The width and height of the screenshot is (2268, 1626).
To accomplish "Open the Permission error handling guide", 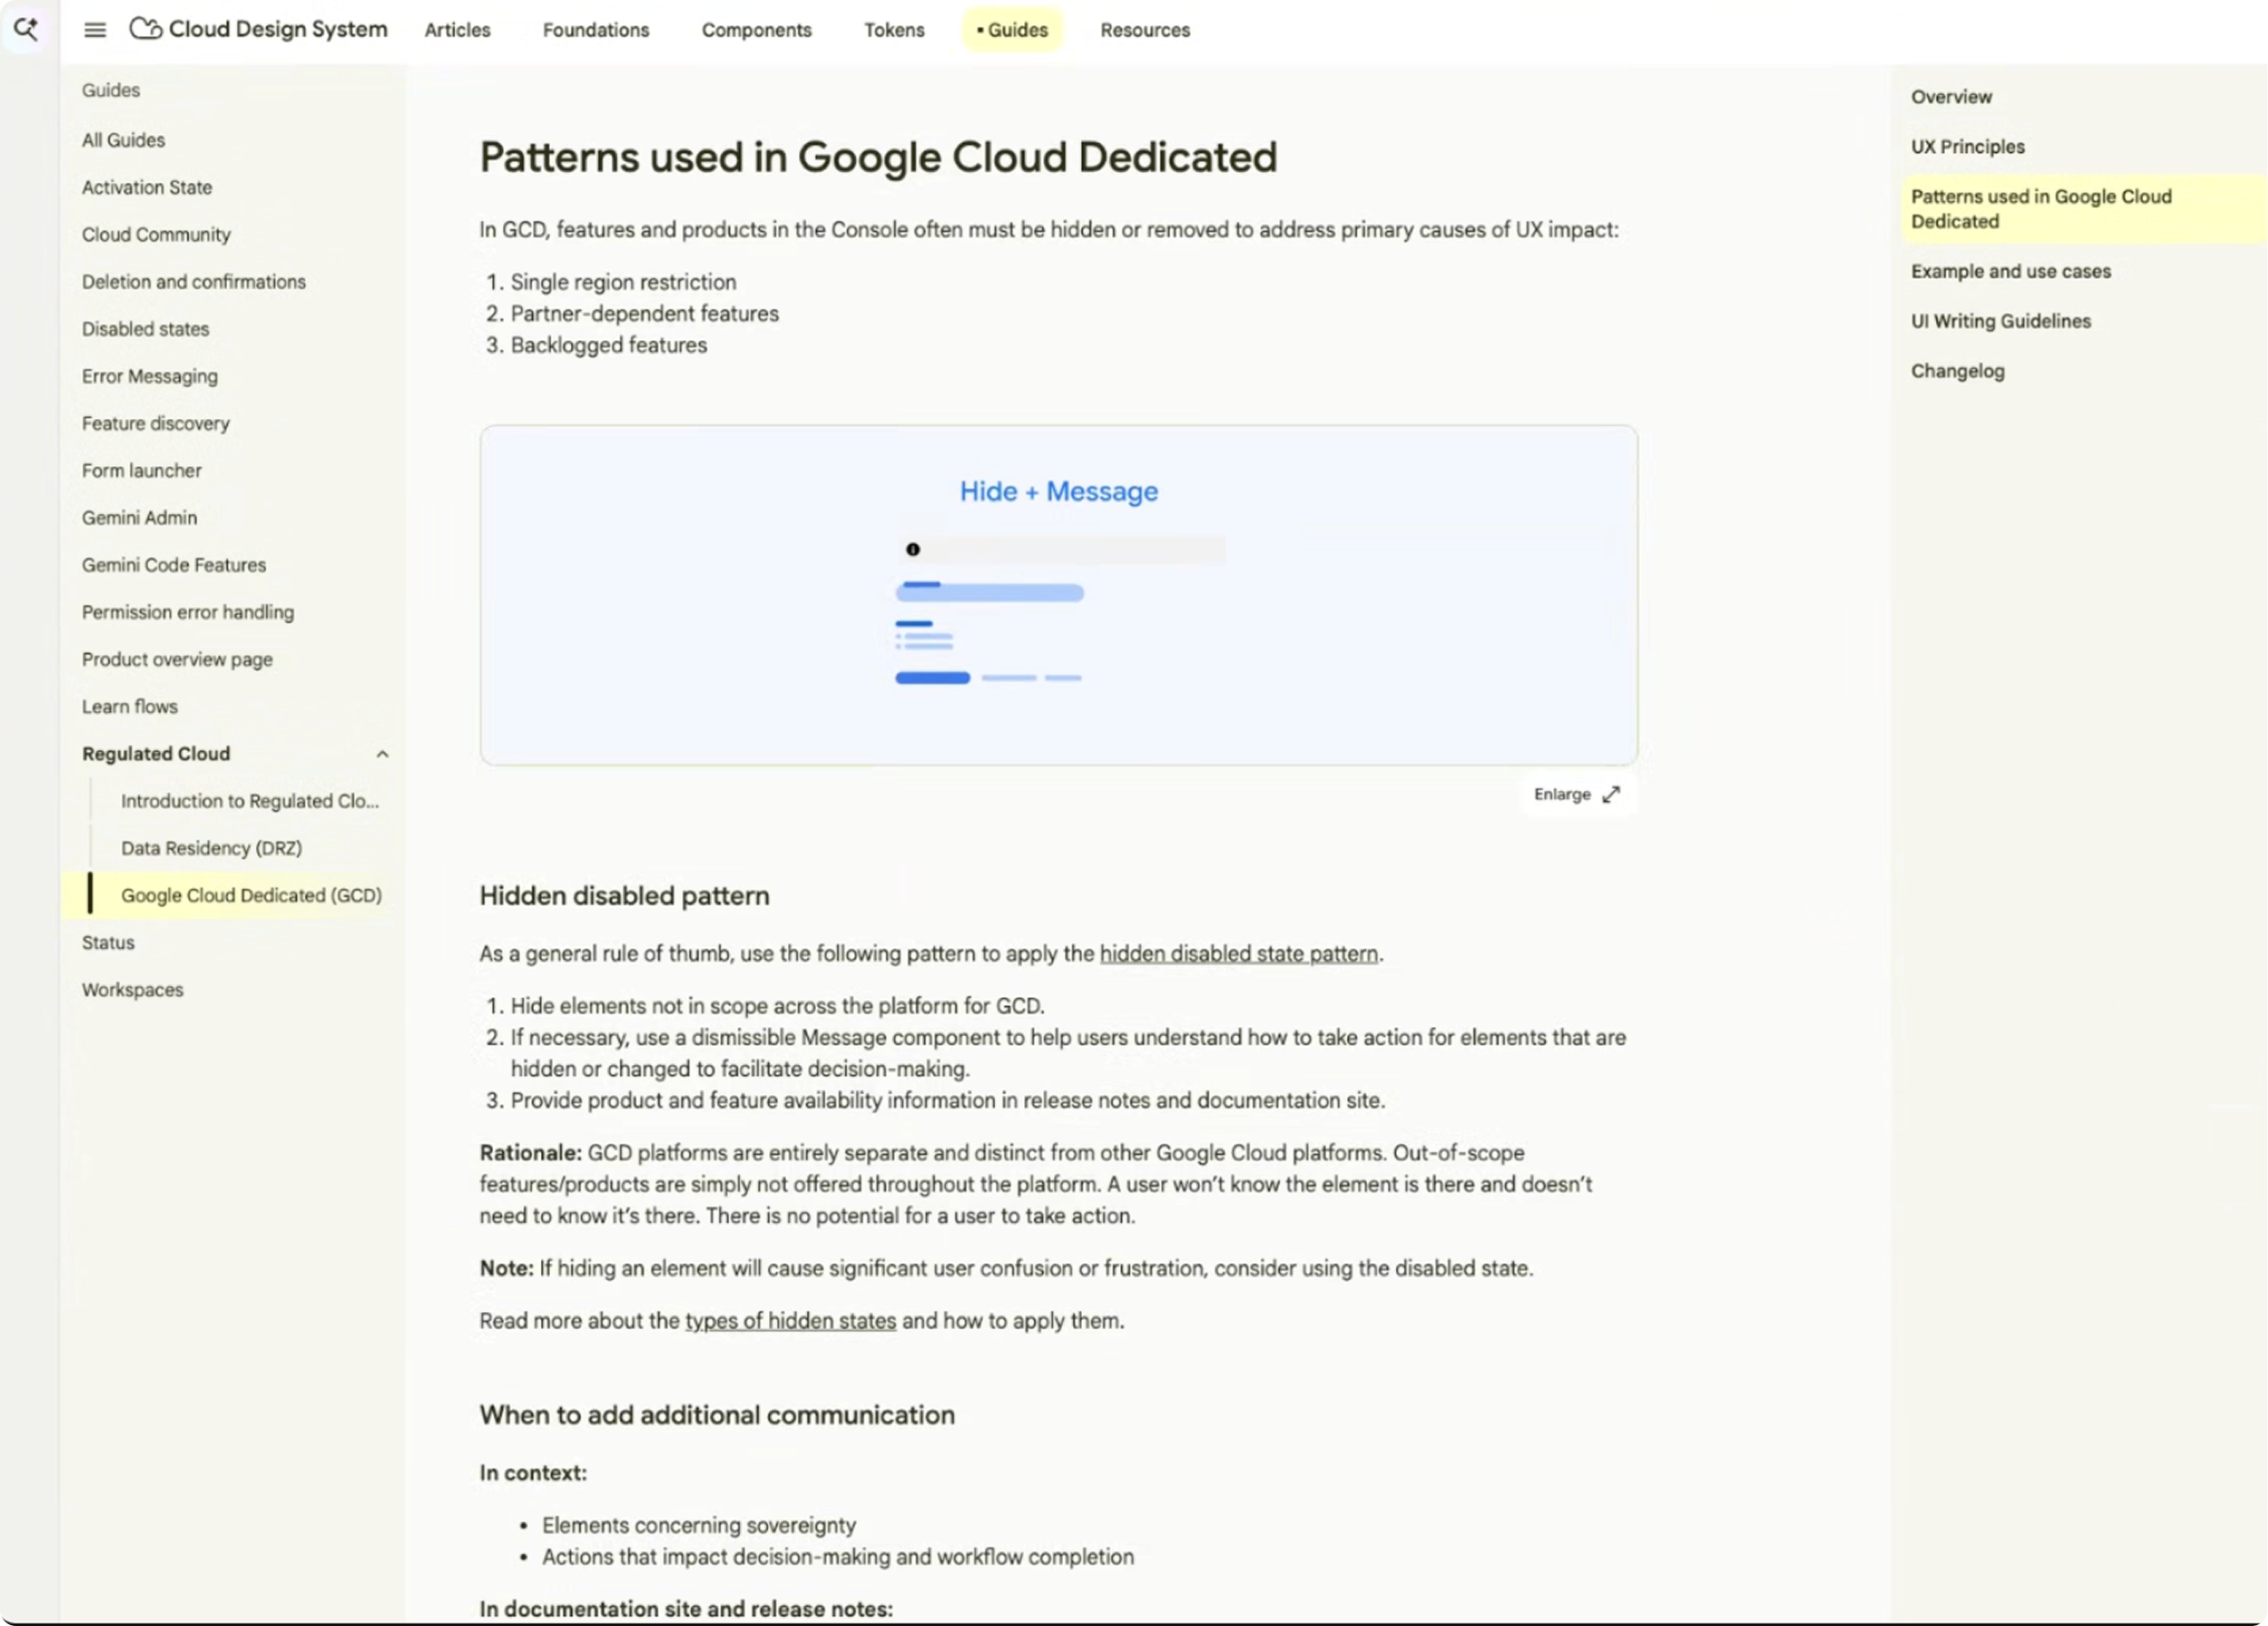I will tap(188, 612).
